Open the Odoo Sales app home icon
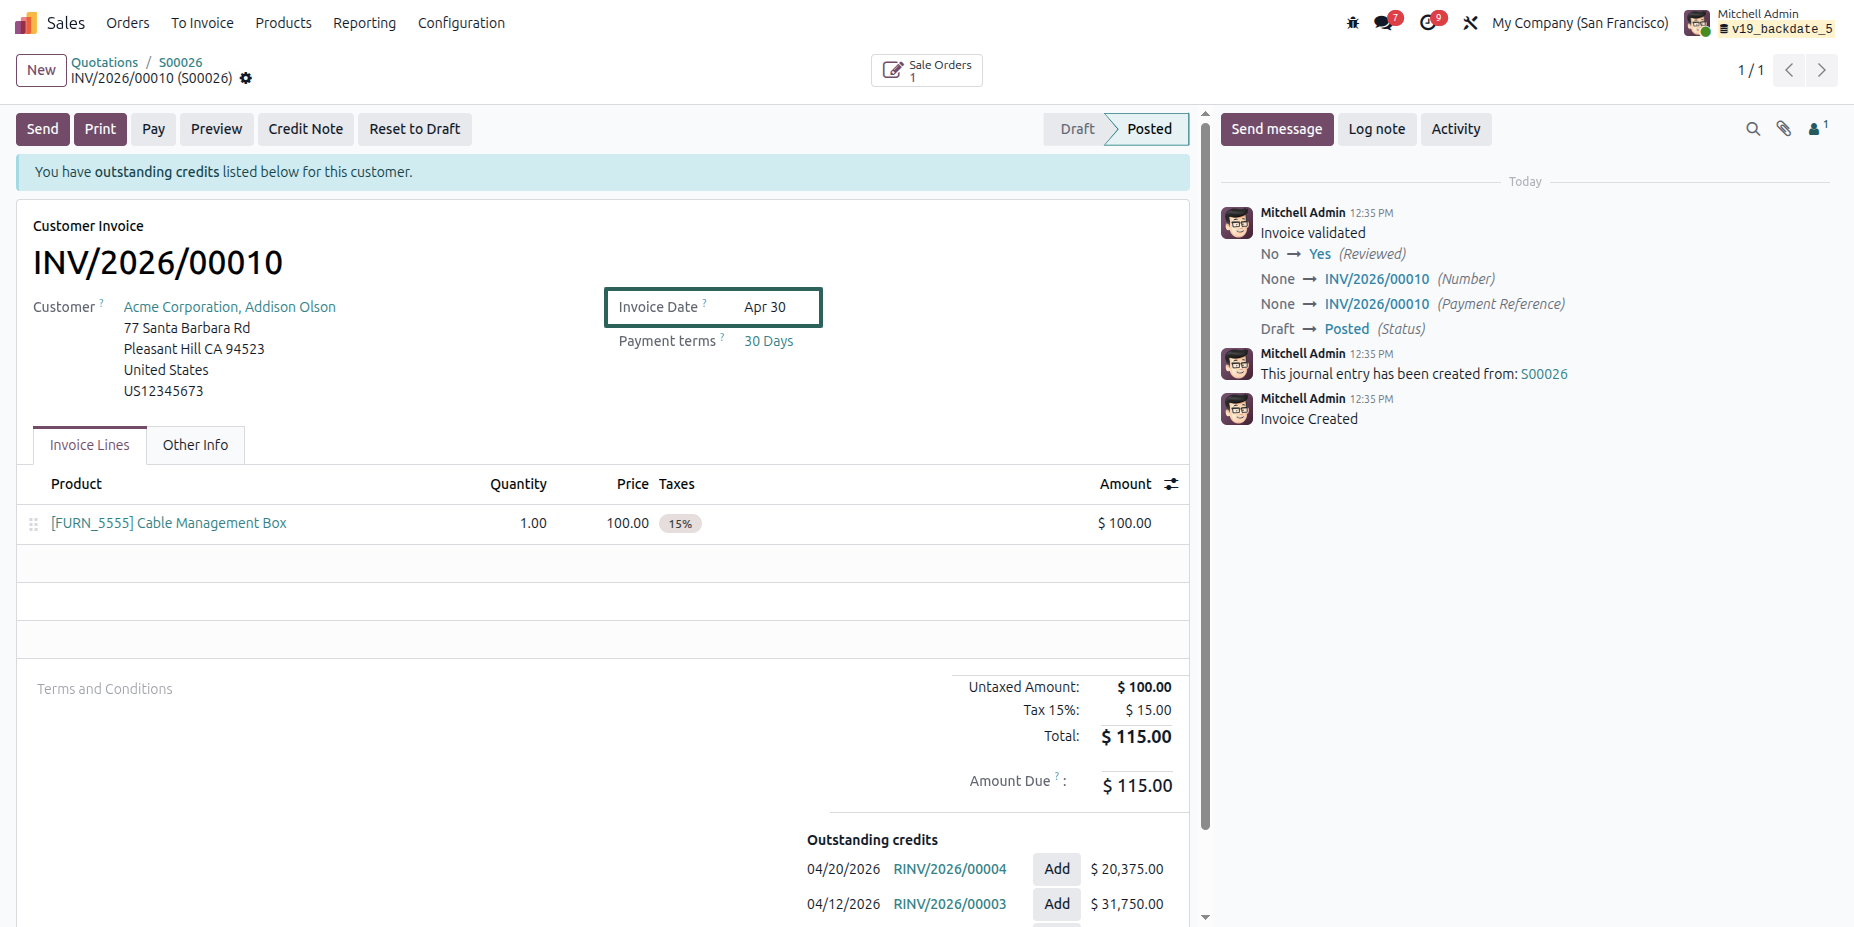 pyautogui.click(x=26, y=23)
